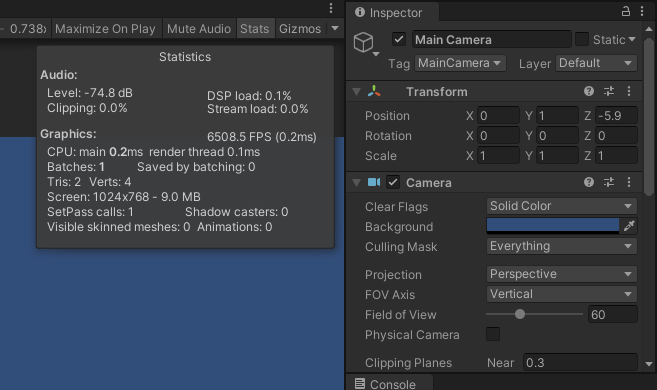Switch to the Console tab

point(385,384)
